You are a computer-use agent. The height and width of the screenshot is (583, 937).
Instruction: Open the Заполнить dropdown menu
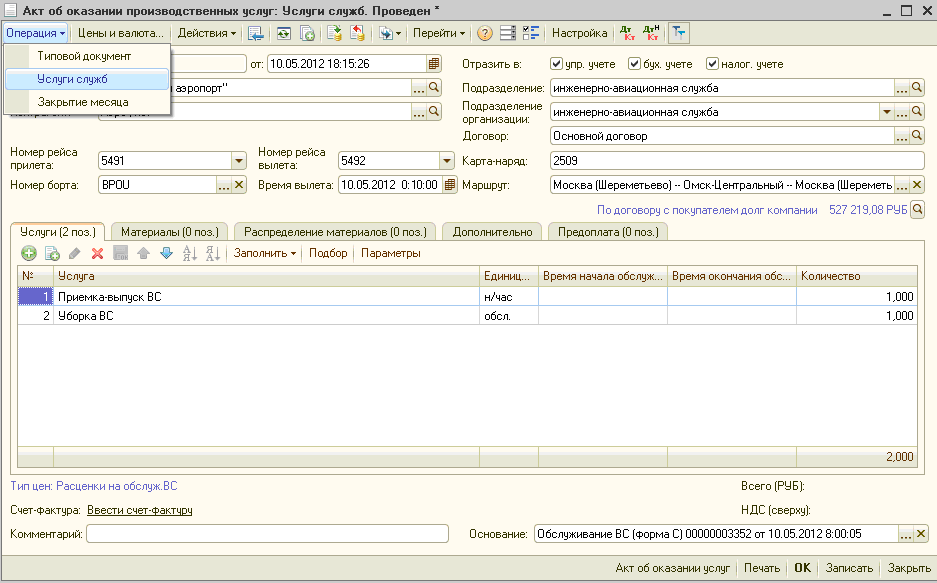point(264,254)
